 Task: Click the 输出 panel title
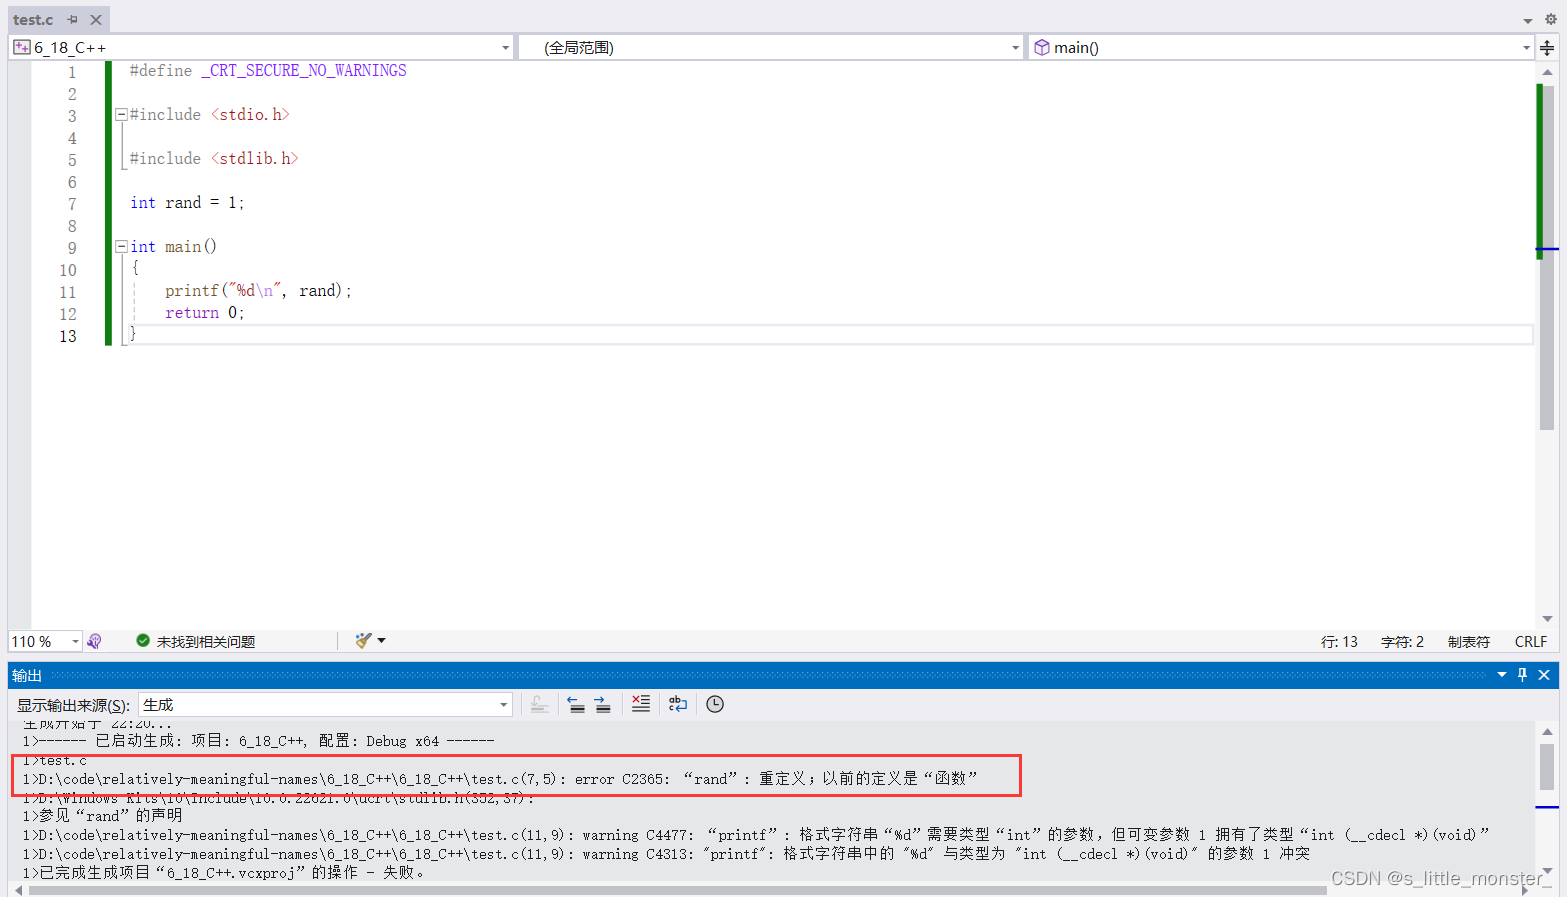click(27, 676)
